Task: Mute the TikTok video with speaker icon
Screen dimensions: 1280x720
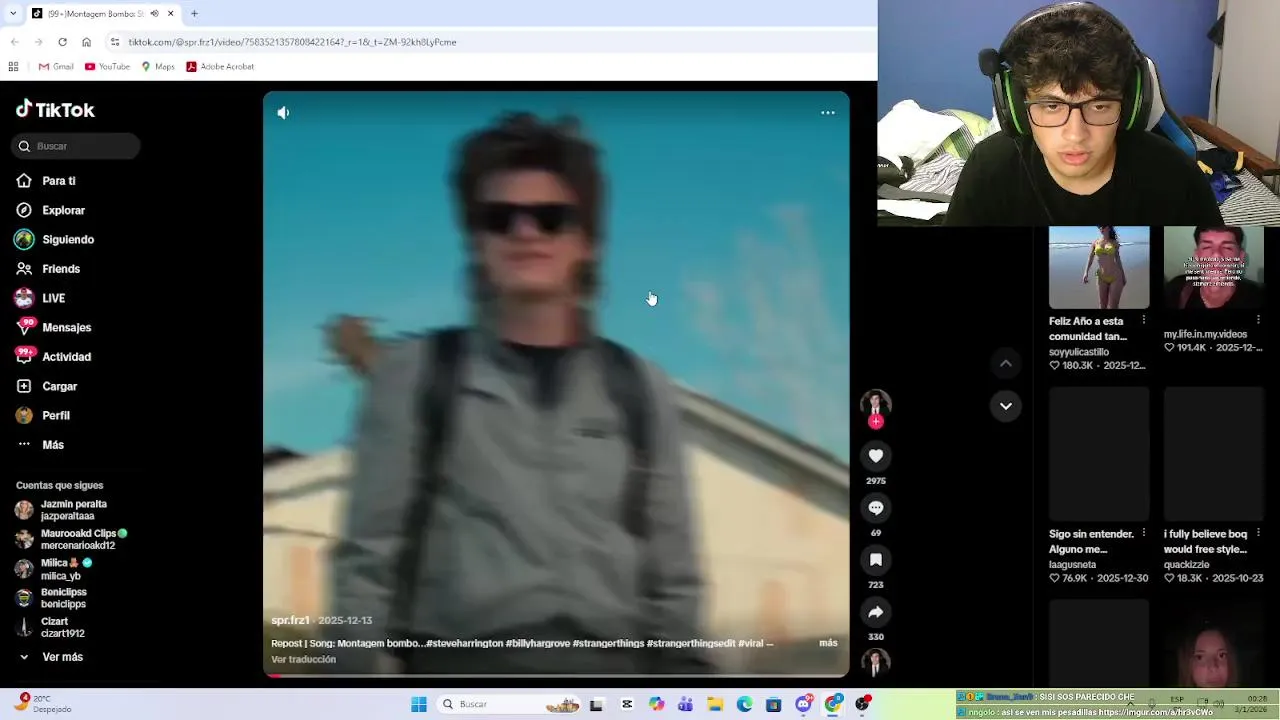Action: click(x=283, y=113)
